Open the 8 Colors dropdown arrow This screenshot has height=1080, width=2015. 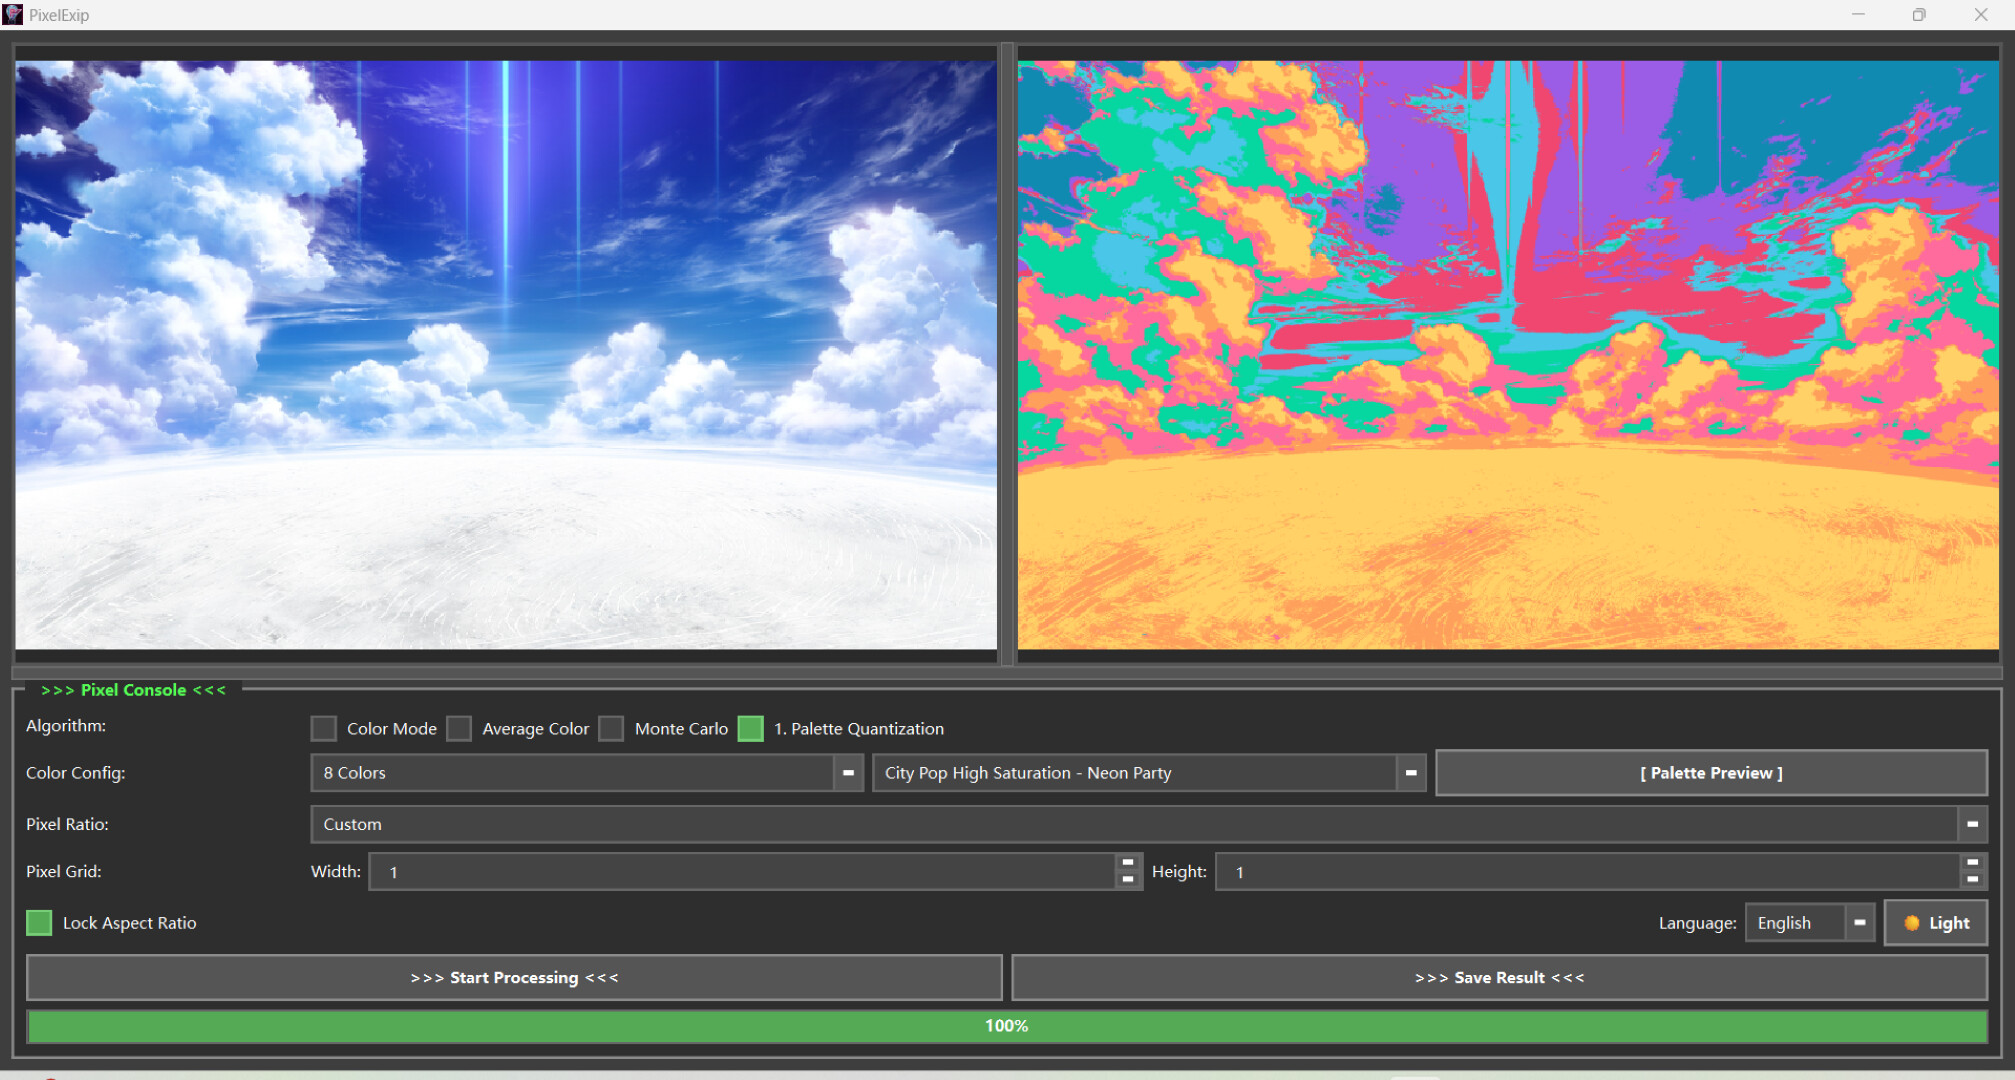(x=847, y=772)
